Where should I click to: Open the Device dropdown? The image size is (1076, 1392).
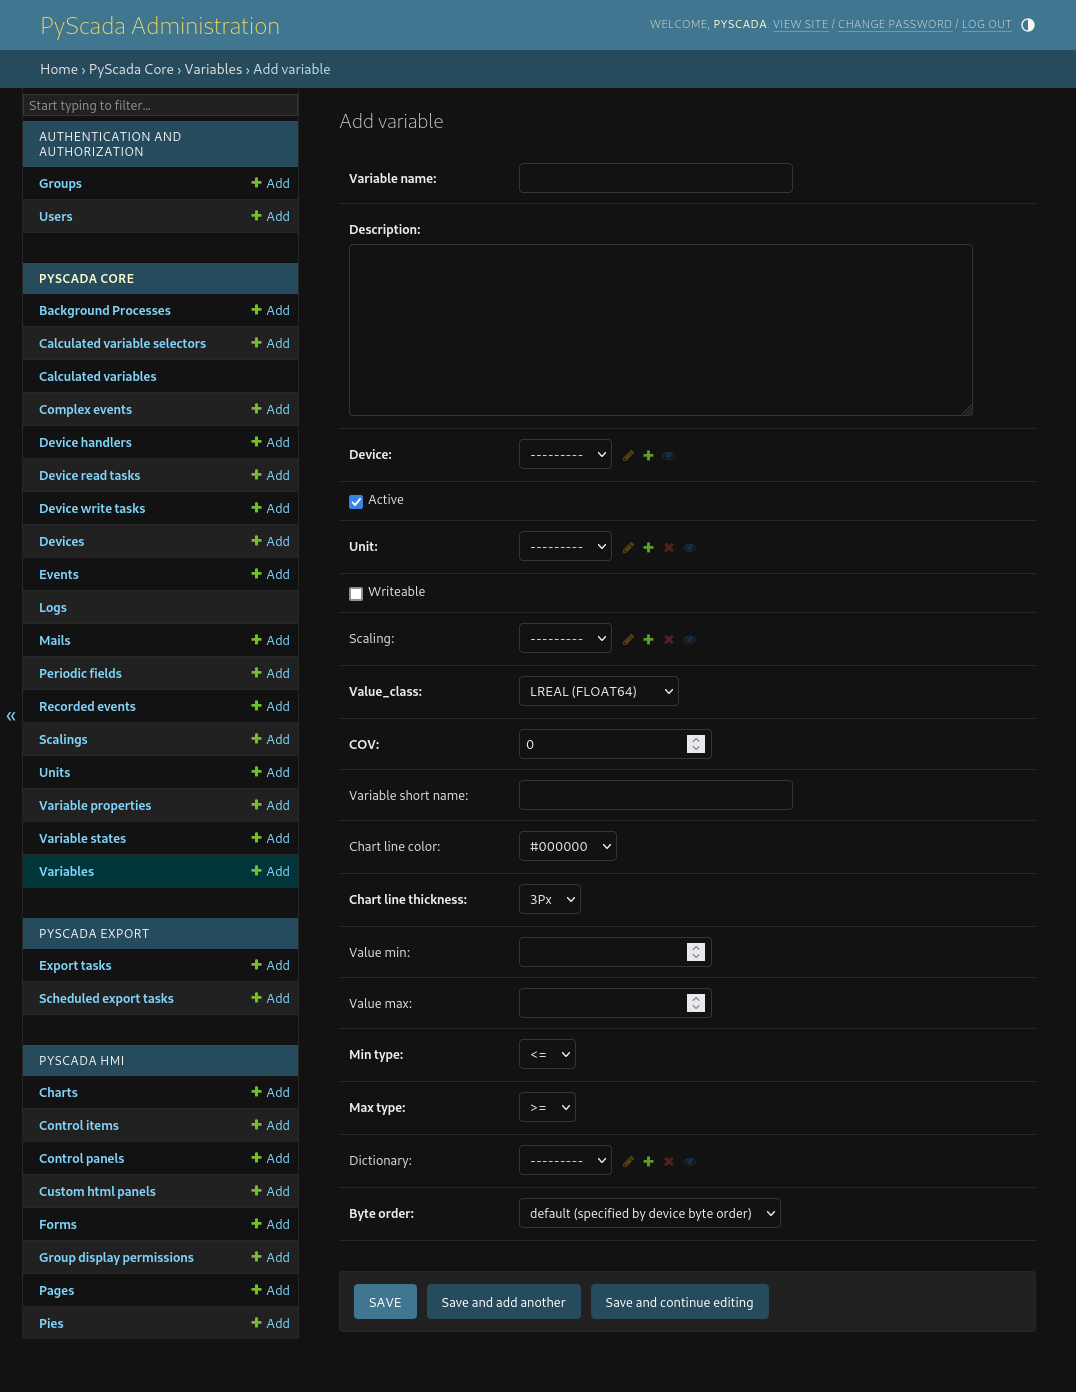[x=565, y=454]
